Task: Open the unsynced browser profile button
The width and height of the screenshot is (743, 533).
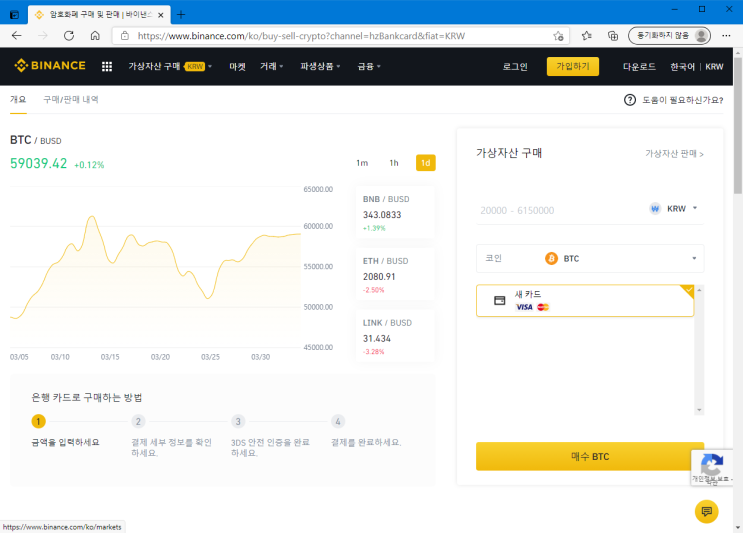Action: (669, 36)
